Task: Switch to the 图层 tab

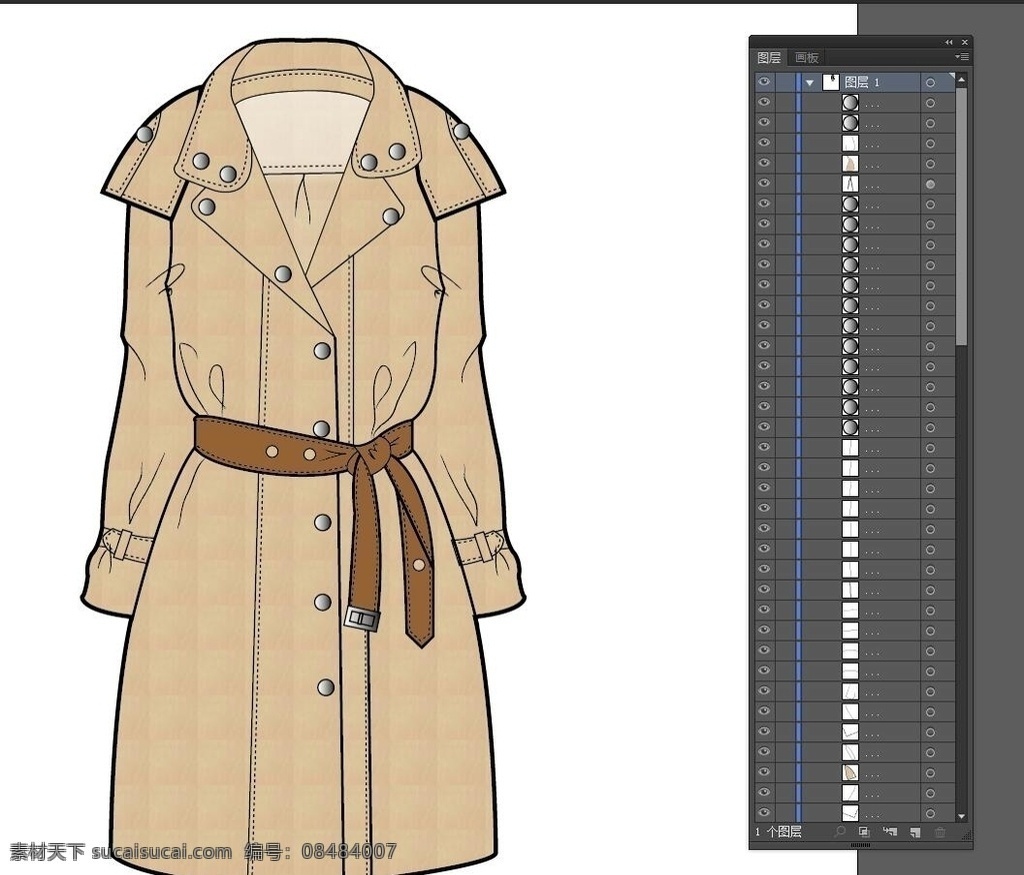Action: (769, 57)
